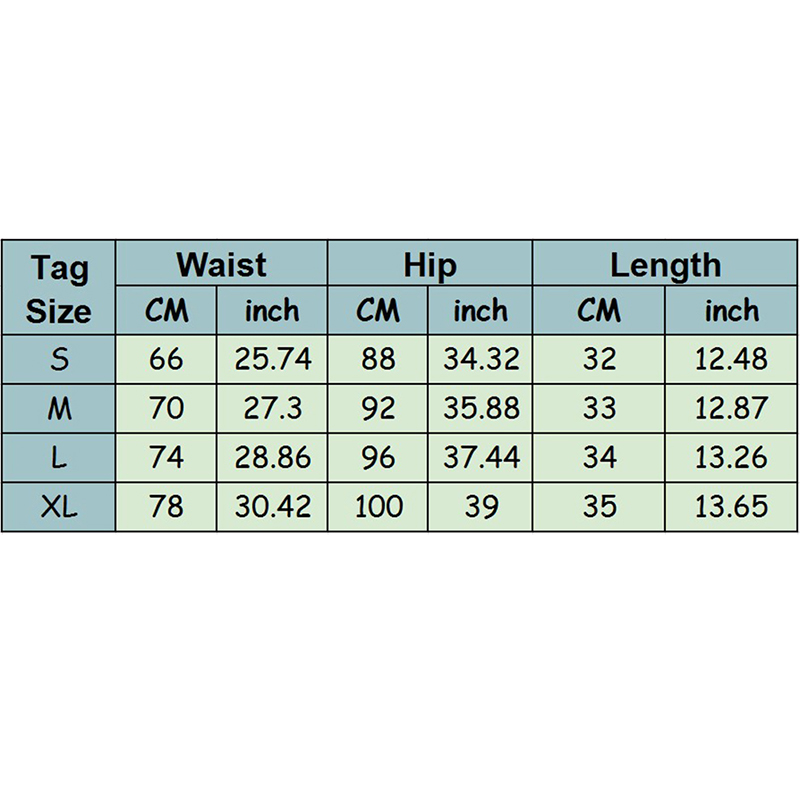Click the CM subheader under Waist
The image size is (800, 800).
pos(167,311)
